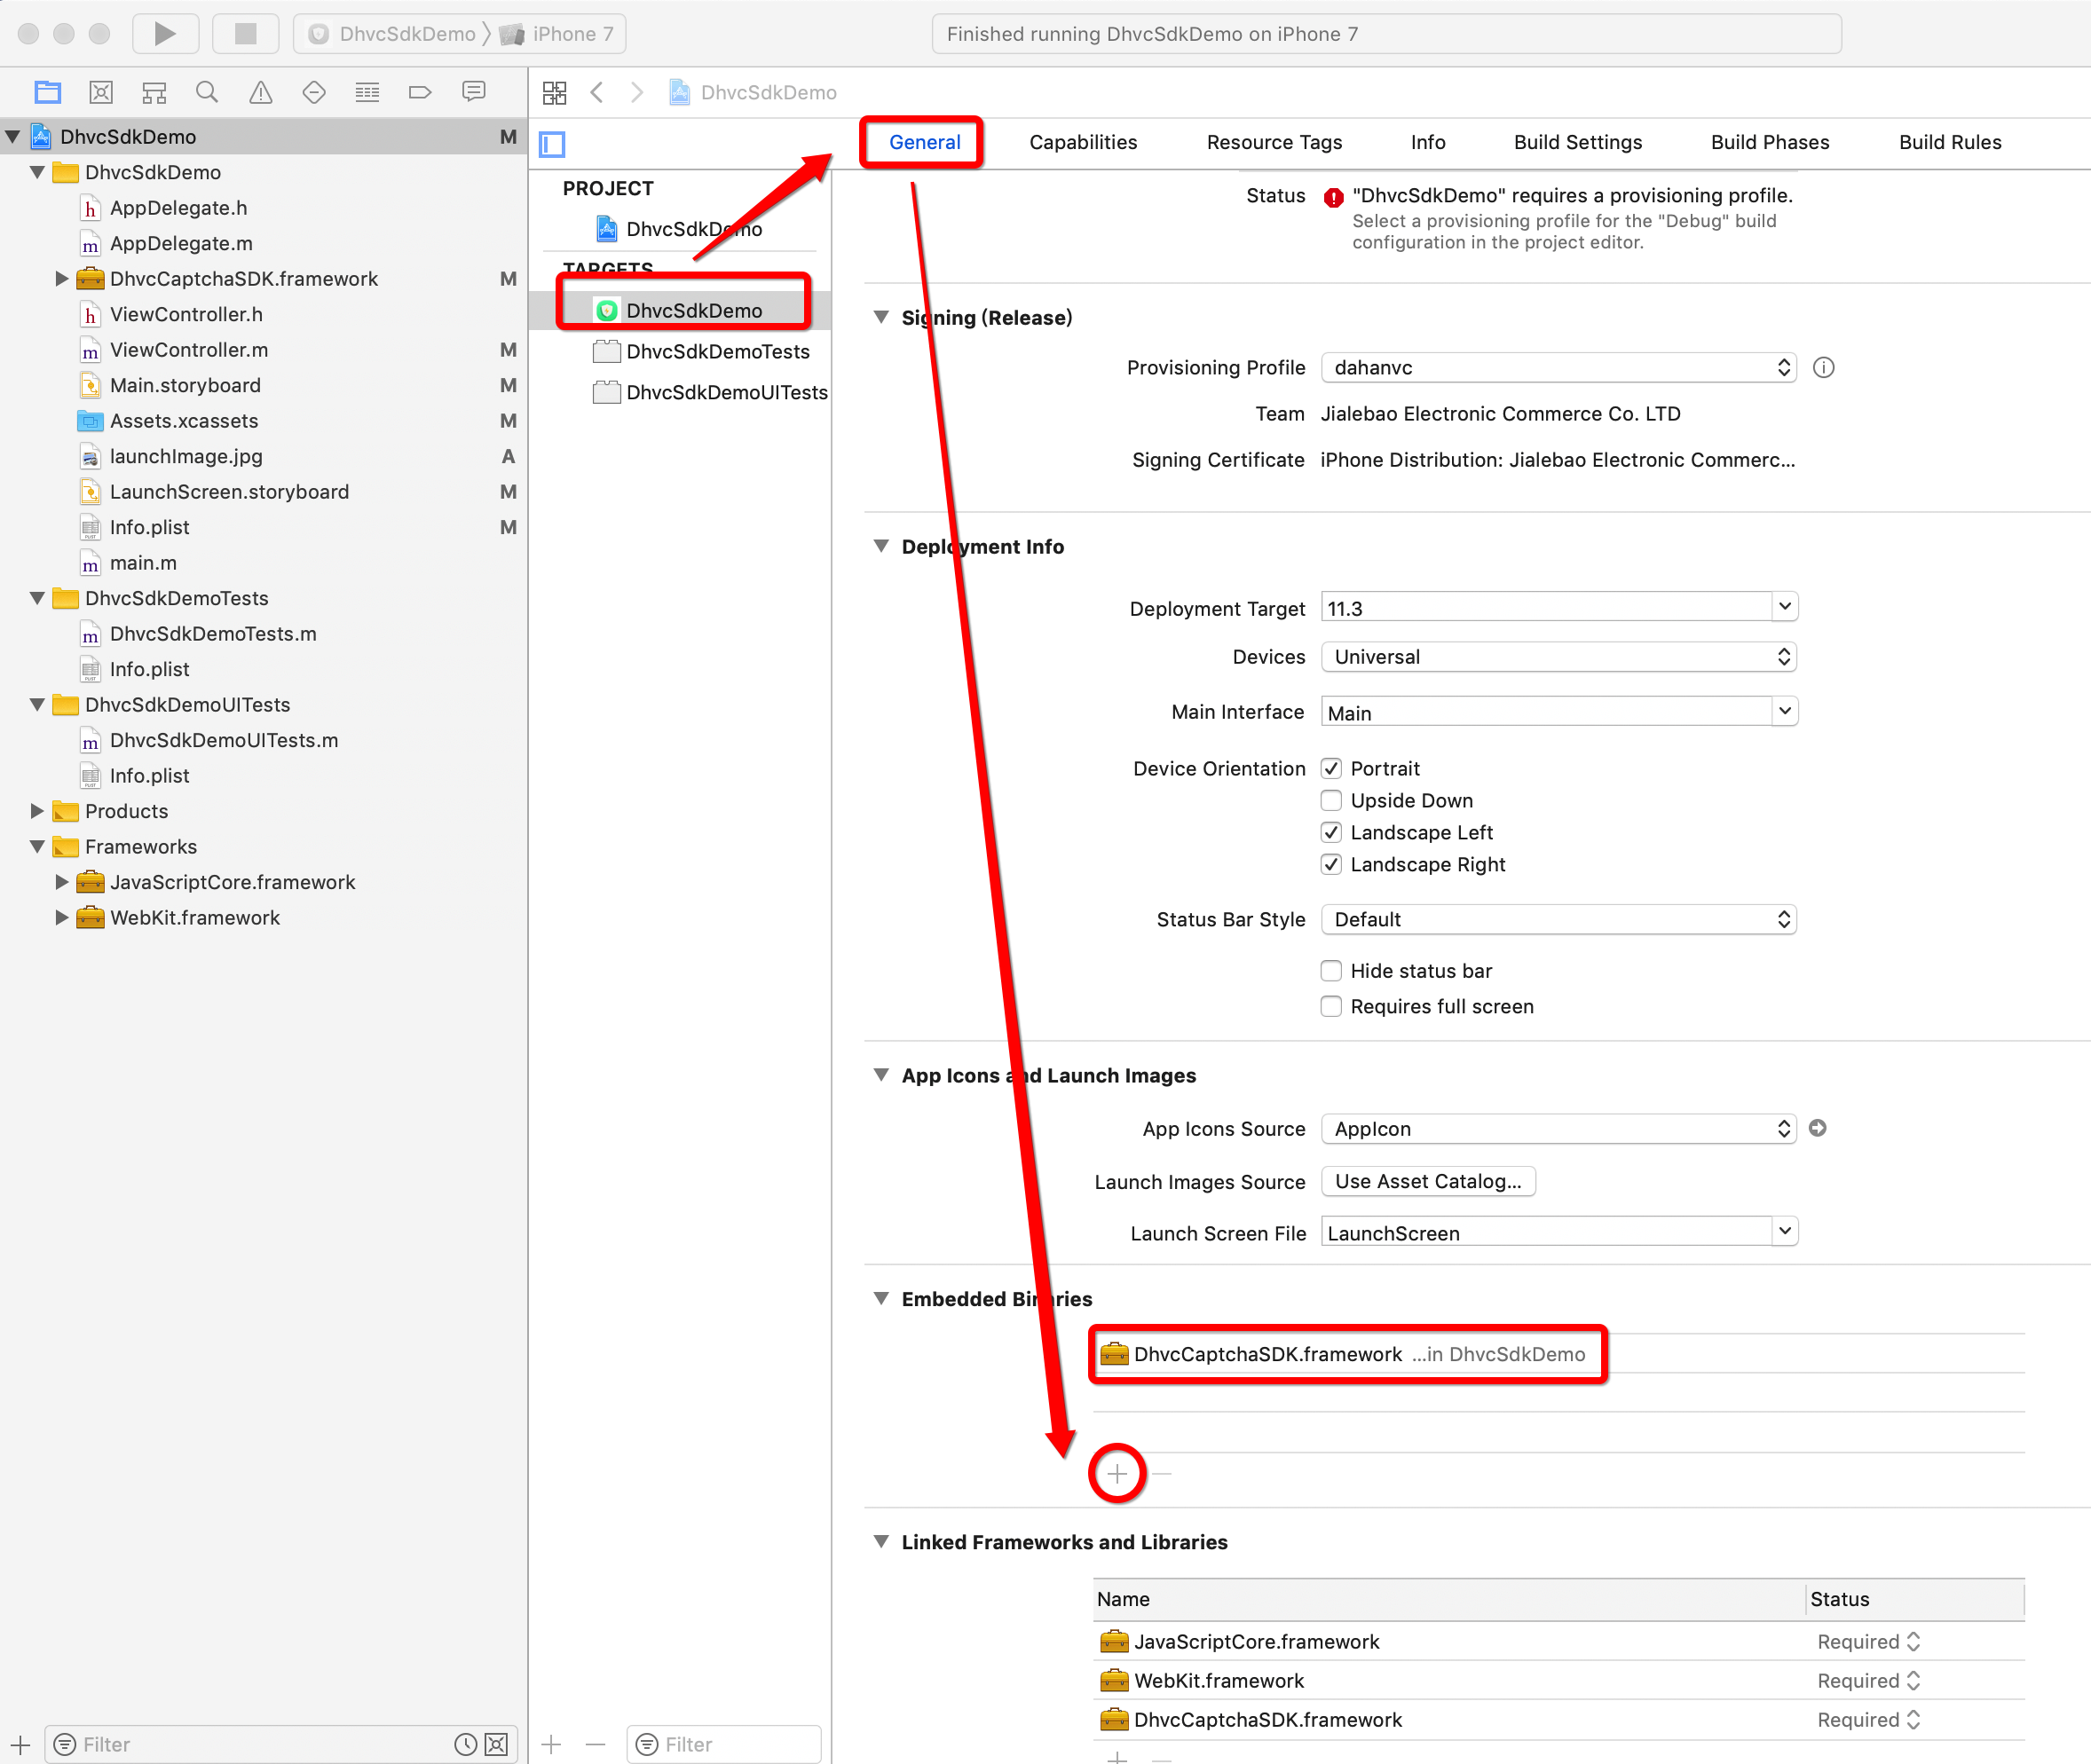Open the Debug navigator
The image size is (2091, 1764).
tap(367, 93)
